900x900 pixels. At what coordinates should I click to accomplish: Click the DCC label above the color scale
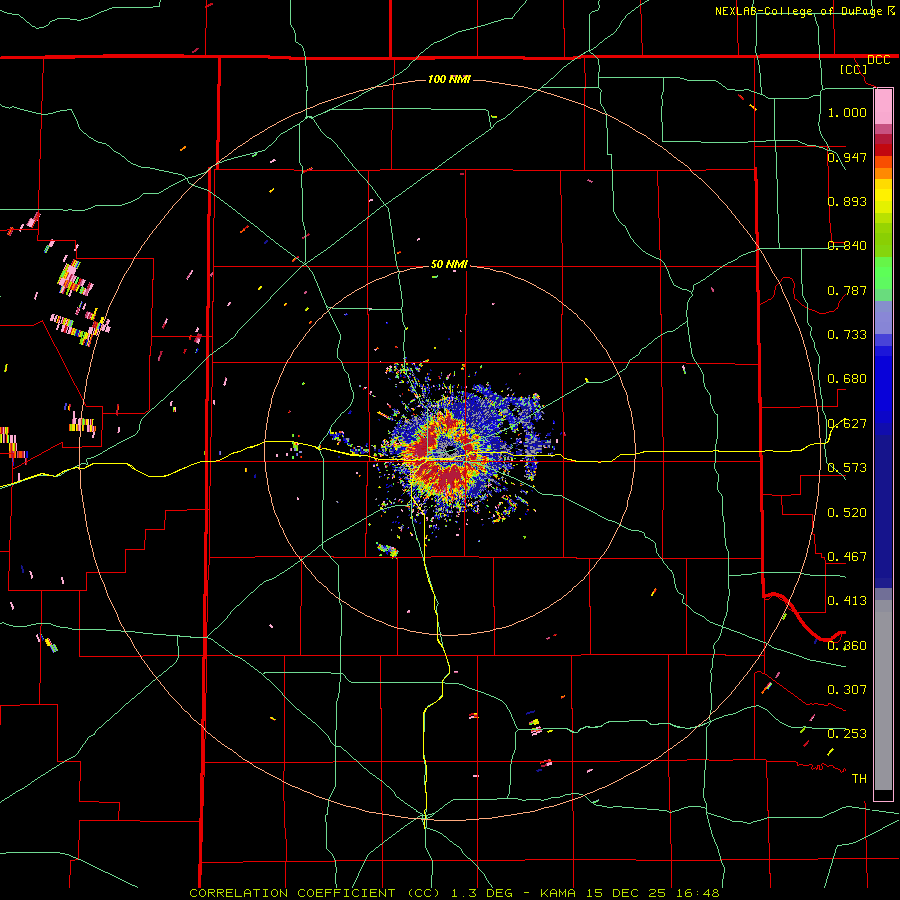pos(878,60)
